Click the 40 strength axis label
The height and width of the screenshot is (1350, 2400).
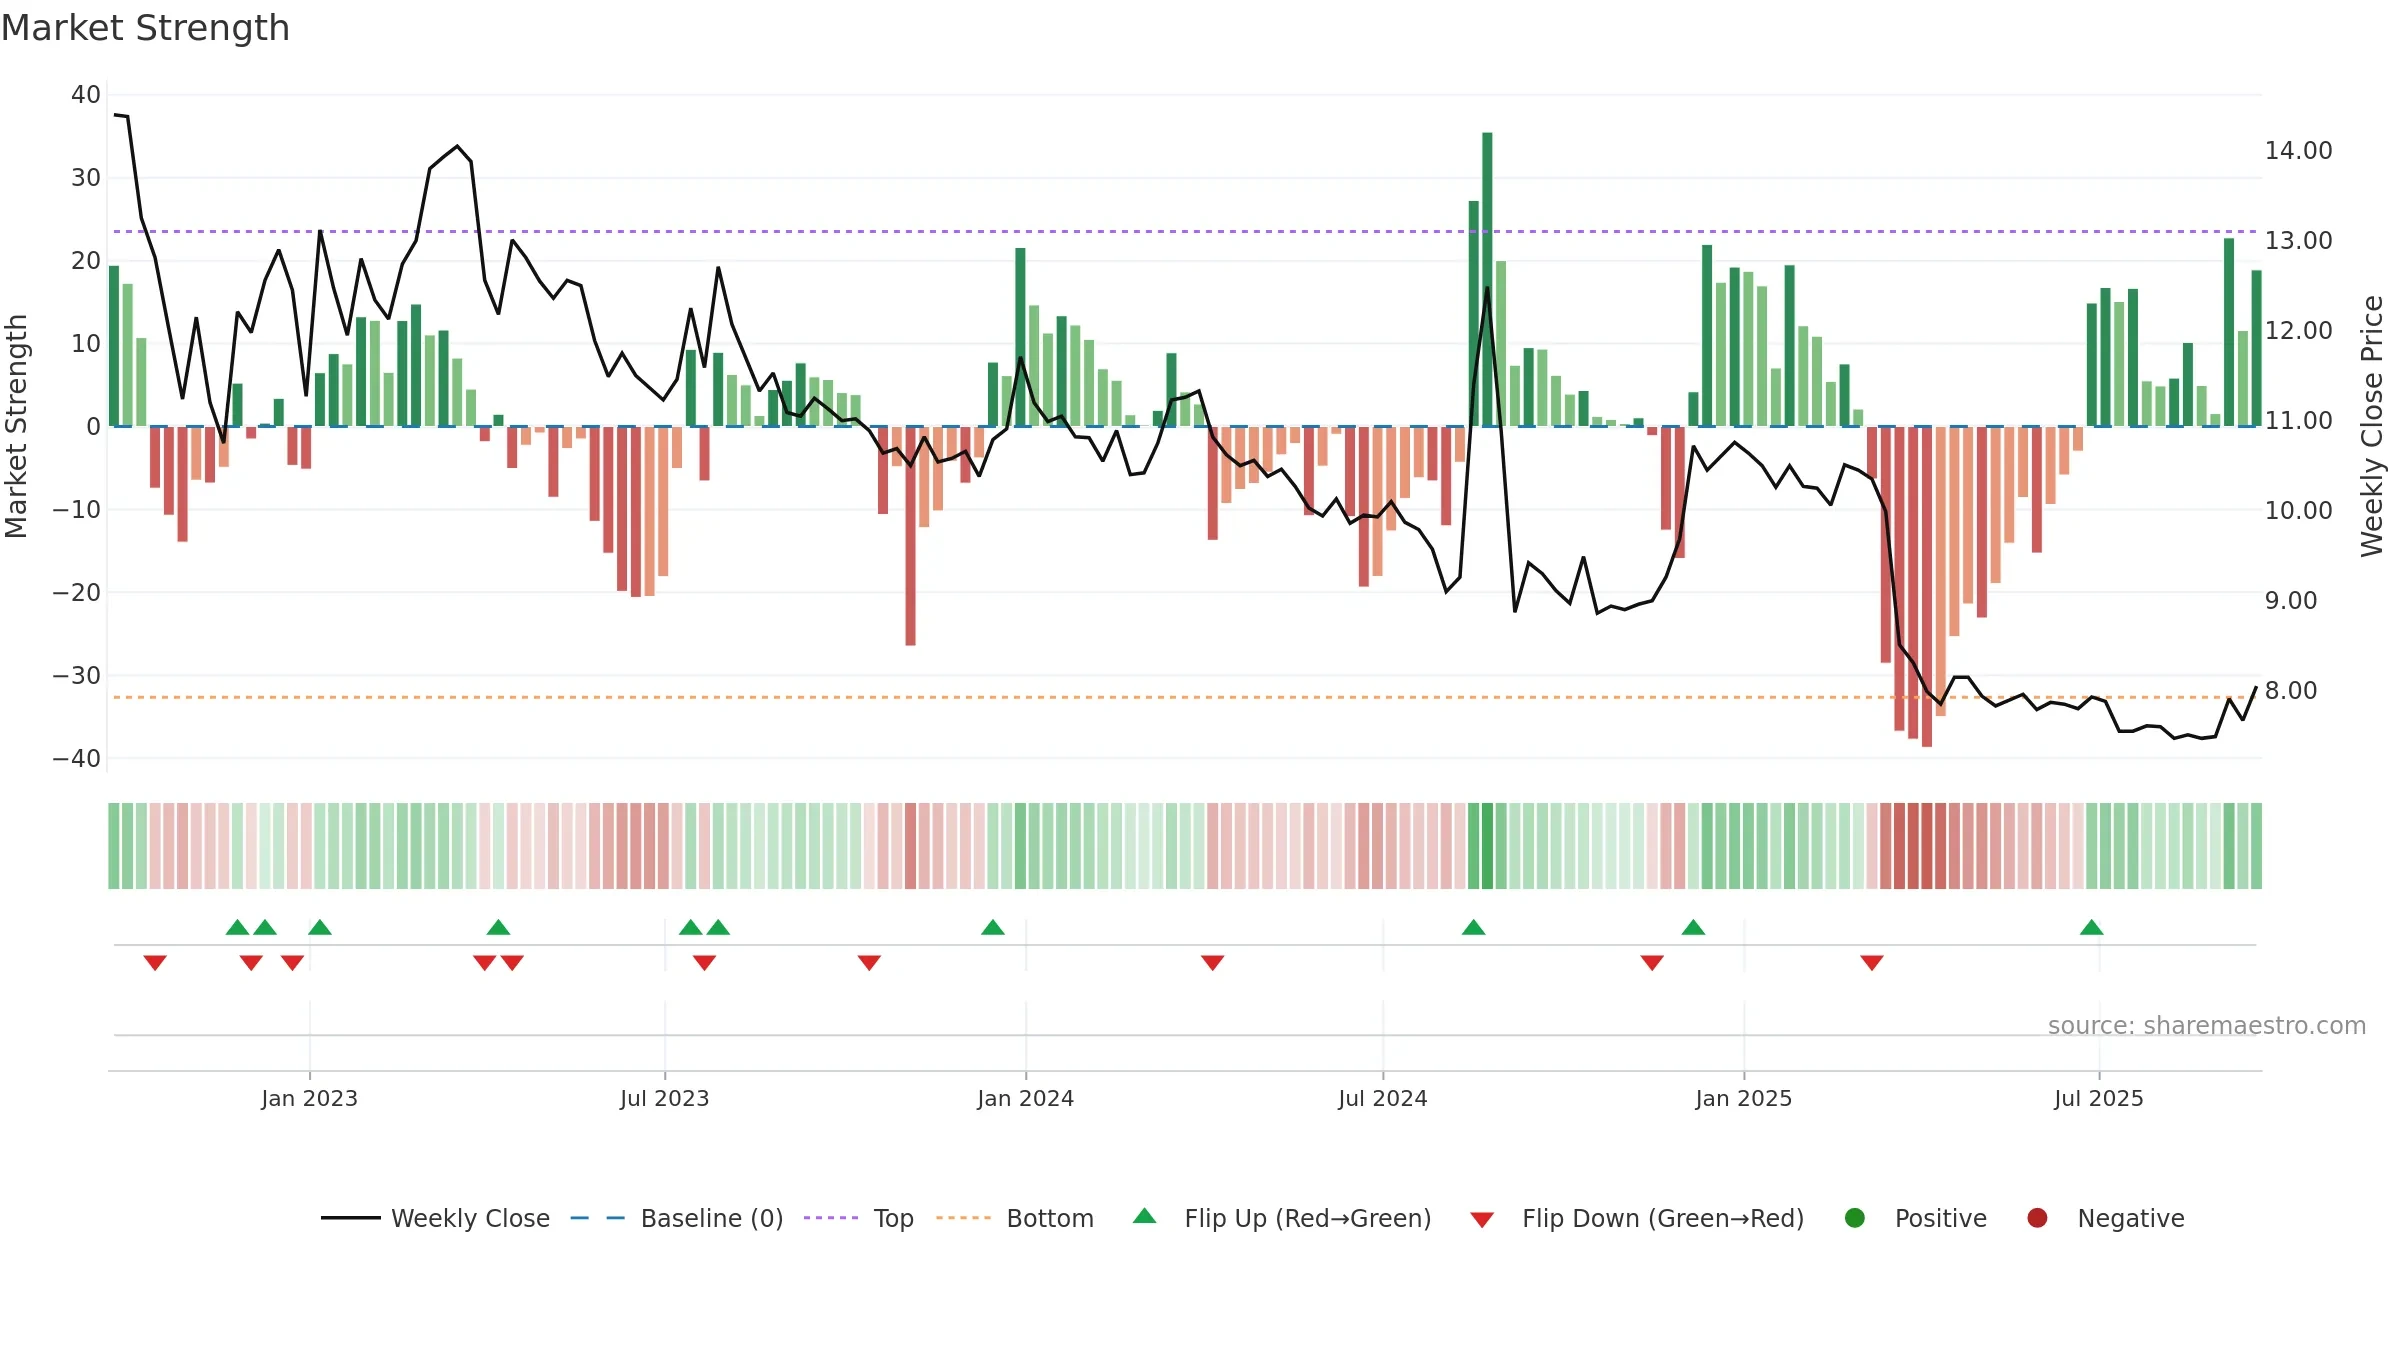(x=86, y=94)
